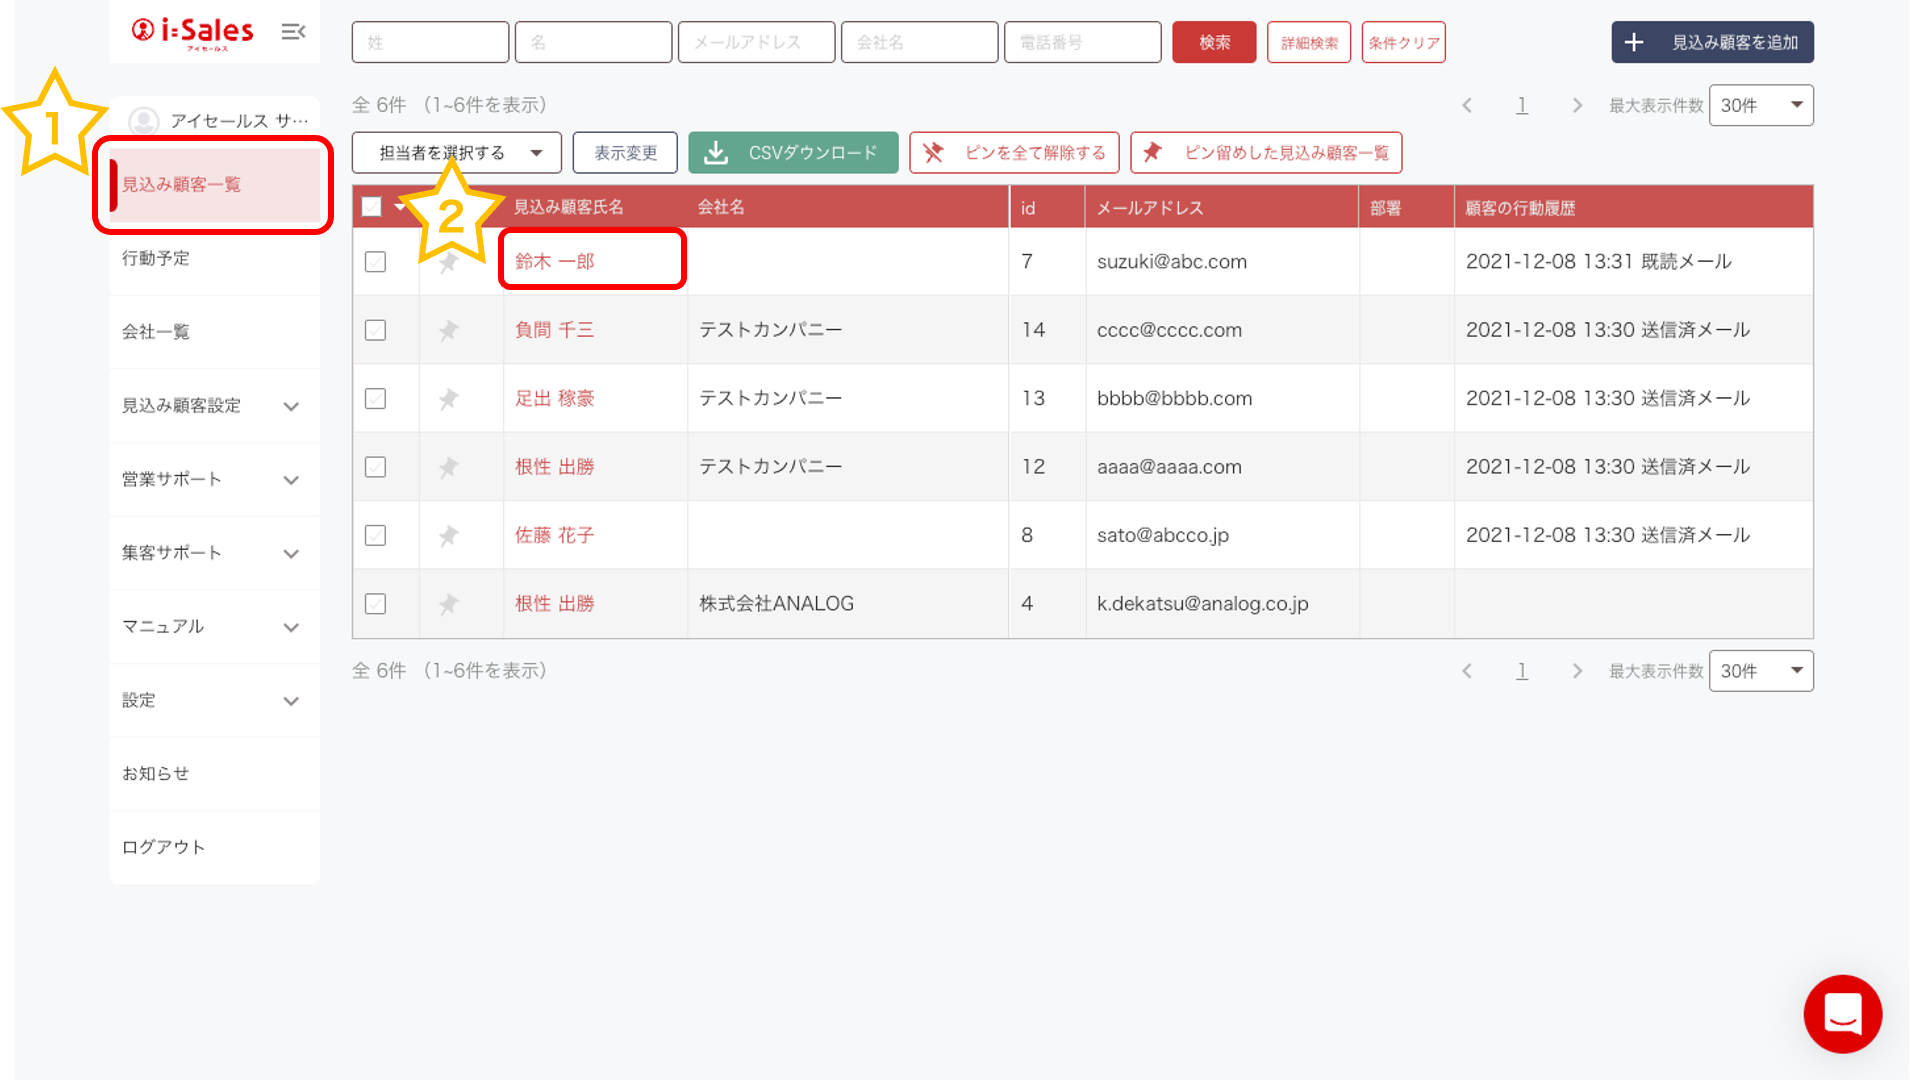The height and width of the screenshot is (1080, 1910).
Task: Pin the 佐藤 花子 row star icon
Action: click(x=449, y=536)
